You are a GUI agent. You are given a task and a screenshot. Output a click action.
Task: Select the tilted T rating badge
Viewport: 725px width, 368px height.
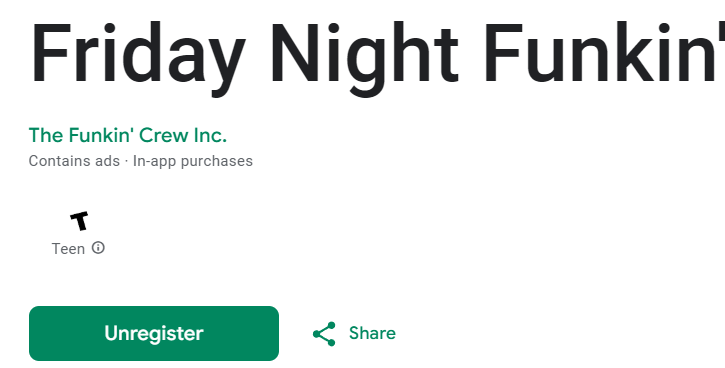(x=80, y=221)
